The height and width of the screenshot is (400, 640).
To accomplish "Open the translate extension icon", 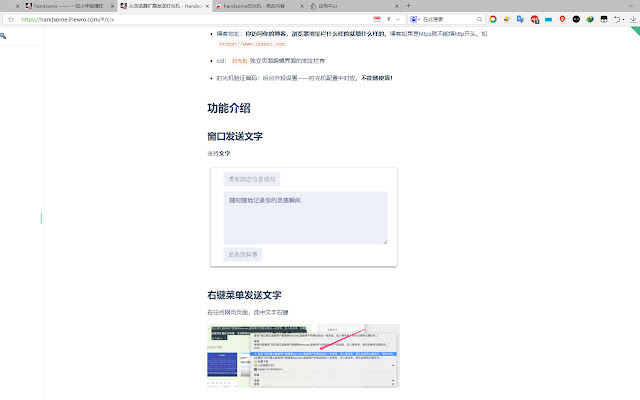I will point(520,19).
